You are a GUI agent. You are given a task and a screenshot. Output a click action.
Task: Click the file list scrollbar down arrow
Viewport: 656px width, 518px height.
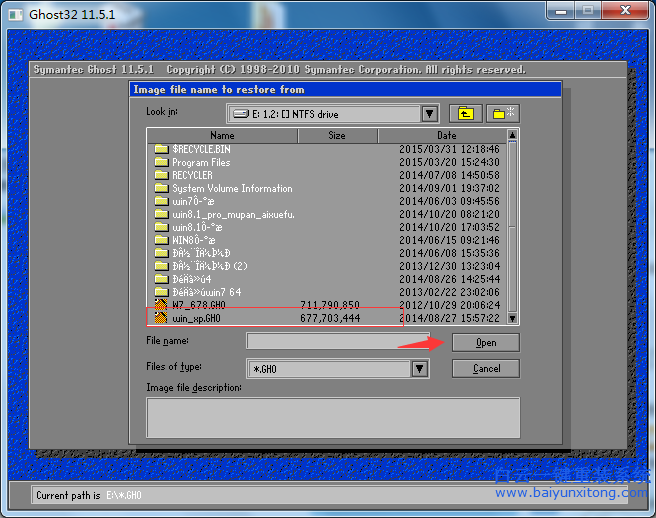pyautogui.click(x=513, y=318)
